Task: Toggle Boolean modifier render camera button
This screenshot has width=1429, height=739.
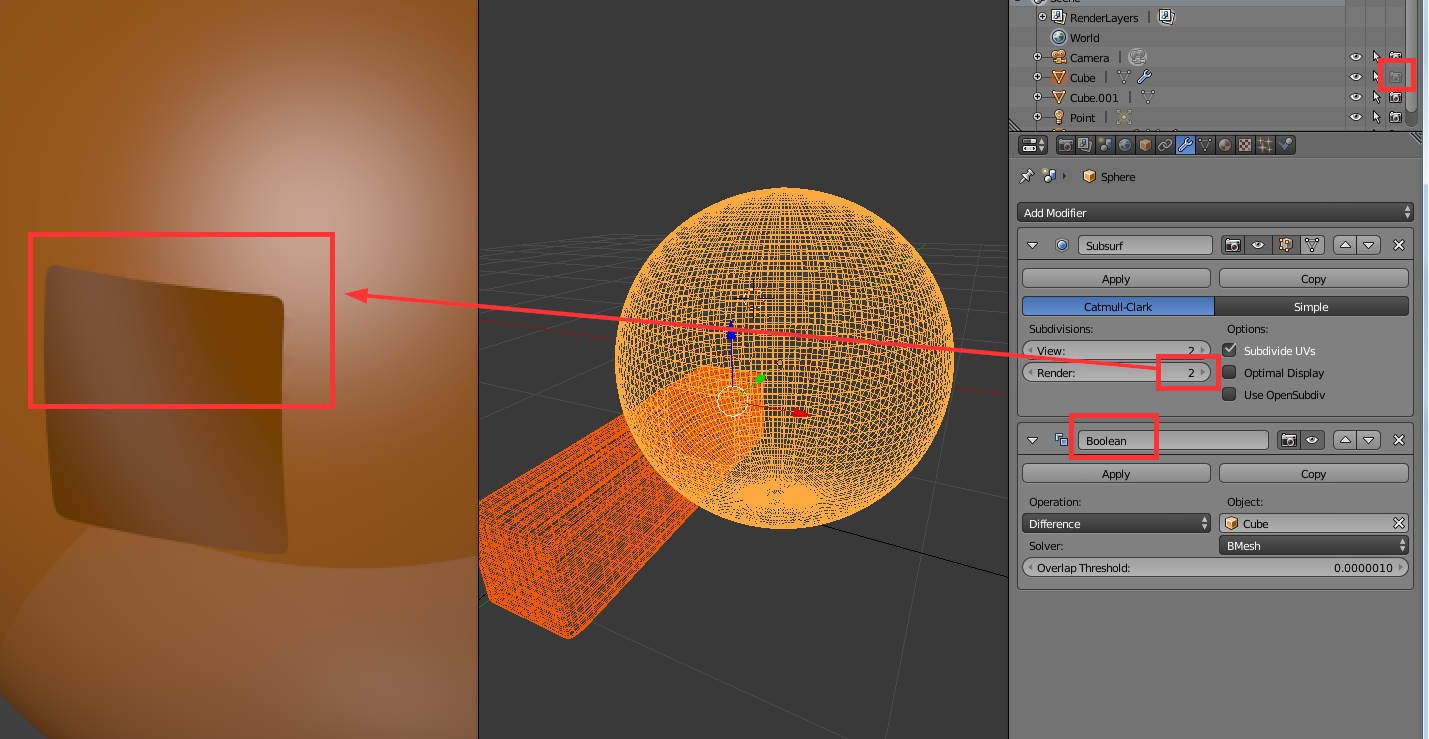Action: click(1290, 440)
